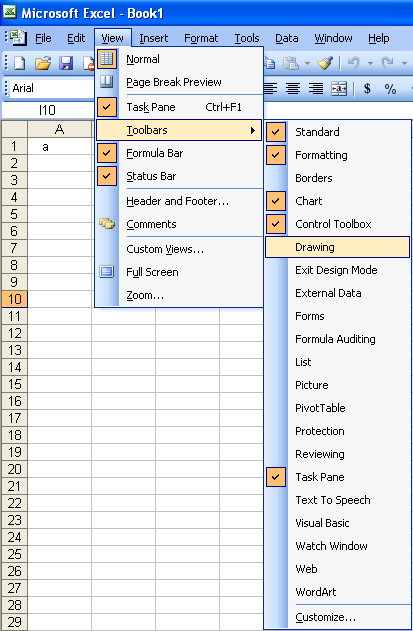Image resolution: width=413 pixels, height=631 pixels.
Task: Click the Name Box showing I10
Action: click(x=47, y=110)
